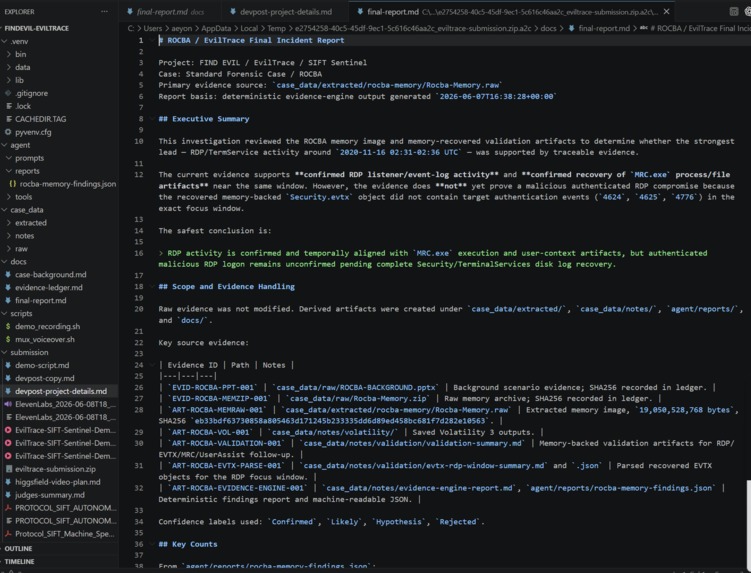Open Explorer more actions ellipsis menu

click(x=104, y=11)
